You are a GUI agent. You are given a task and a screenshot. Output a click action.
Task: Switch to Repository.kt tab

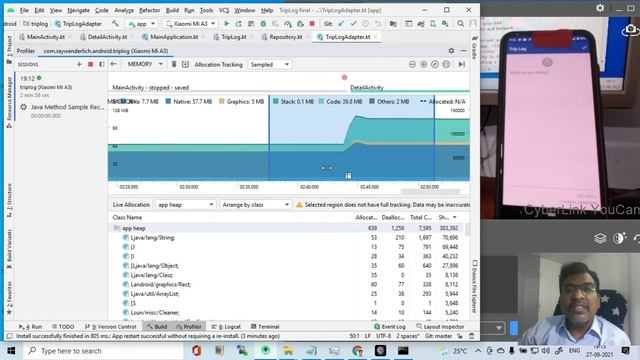tap(285, 37)
